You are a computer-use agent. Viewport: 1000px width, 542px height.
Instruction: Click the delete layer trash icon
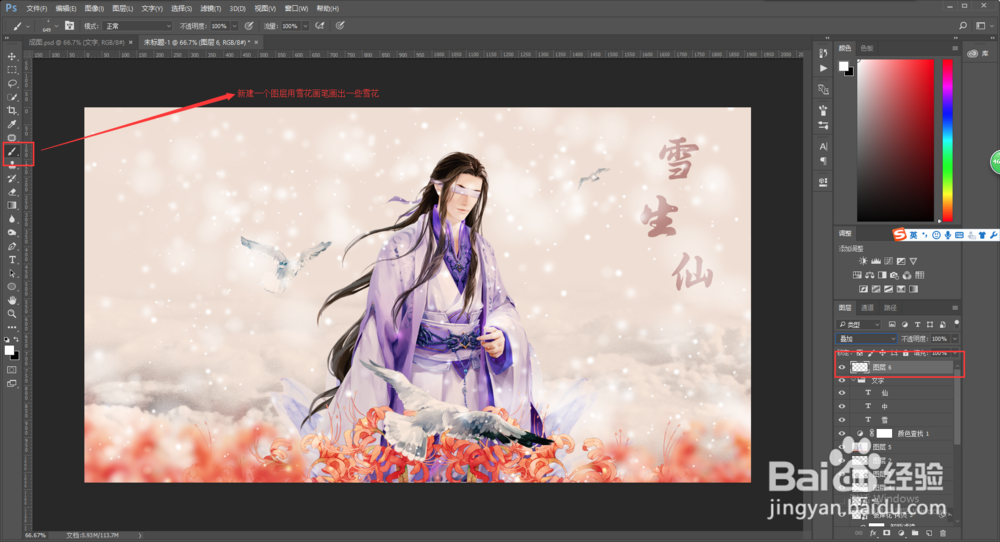pos(943,533)
